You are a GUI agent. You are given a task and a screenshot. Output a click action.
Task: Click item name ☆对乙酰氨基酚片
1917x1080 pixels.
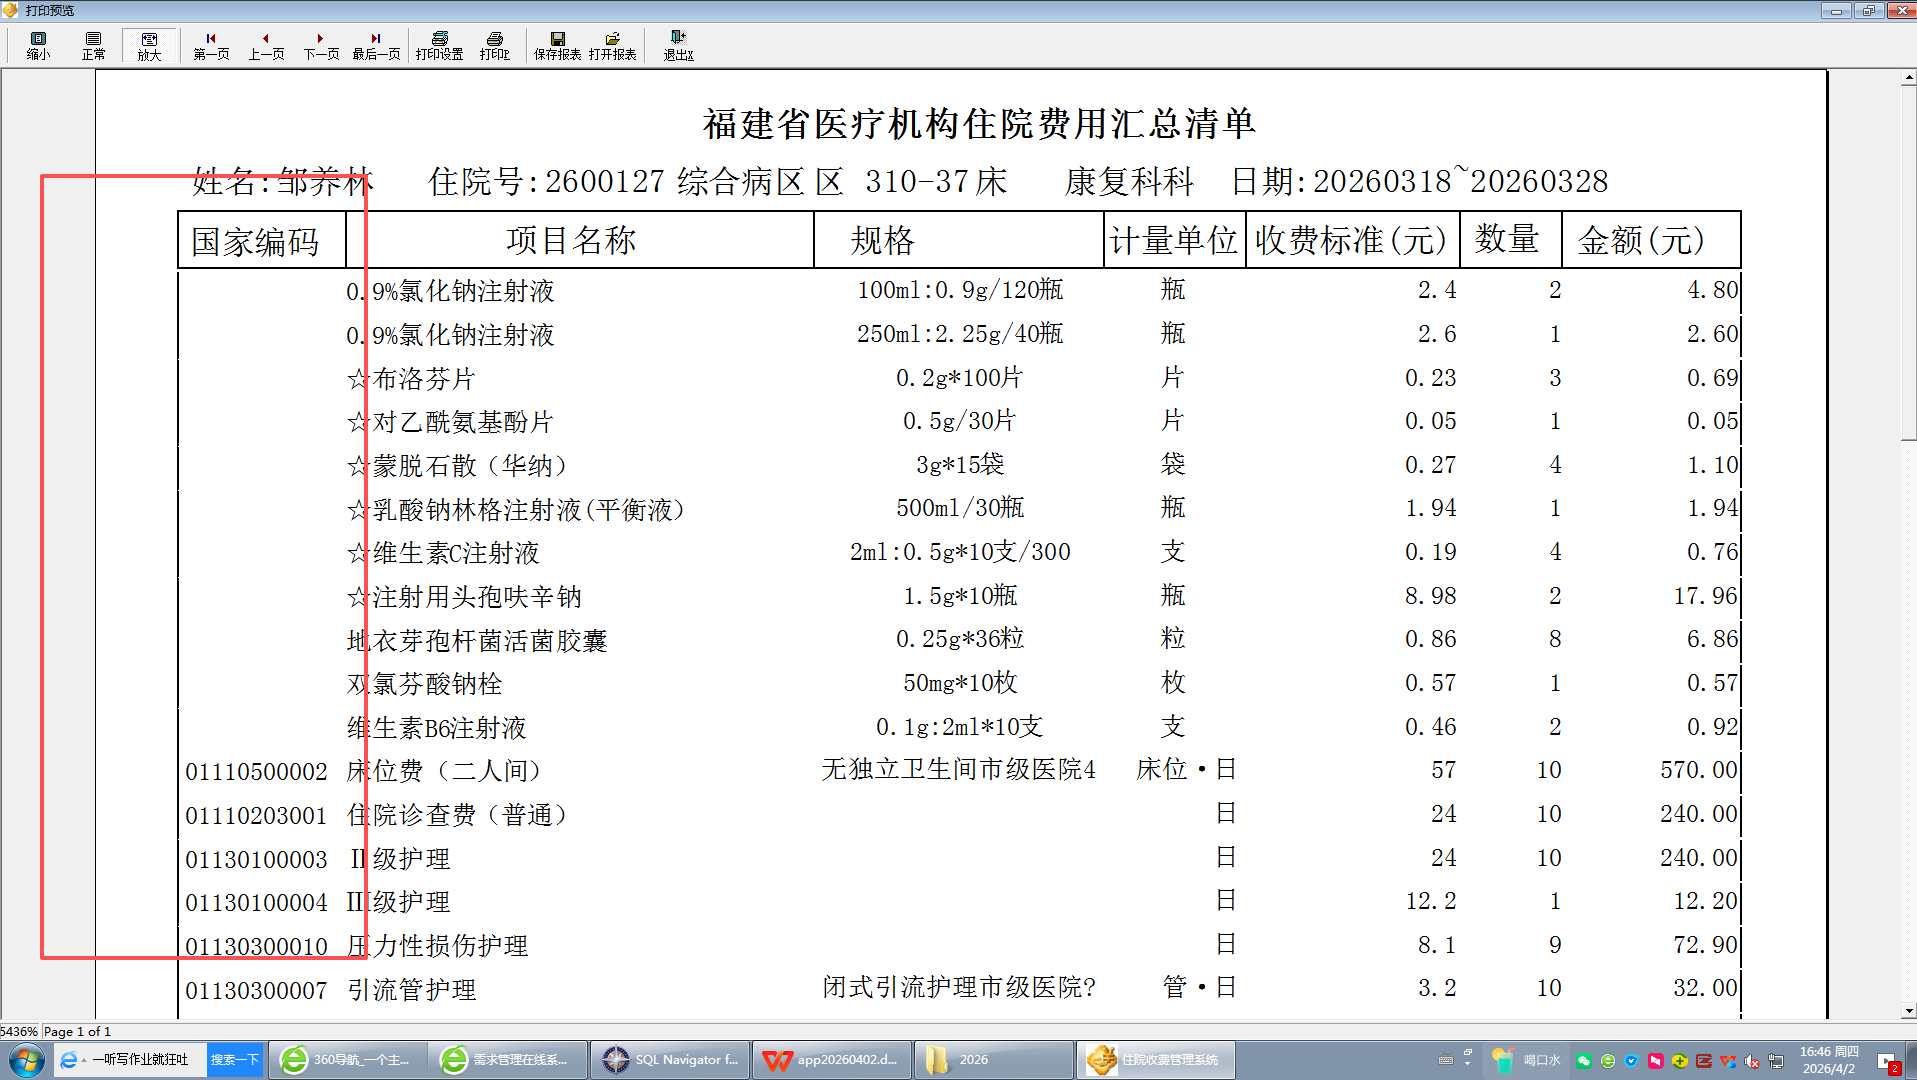coord(450,422)
